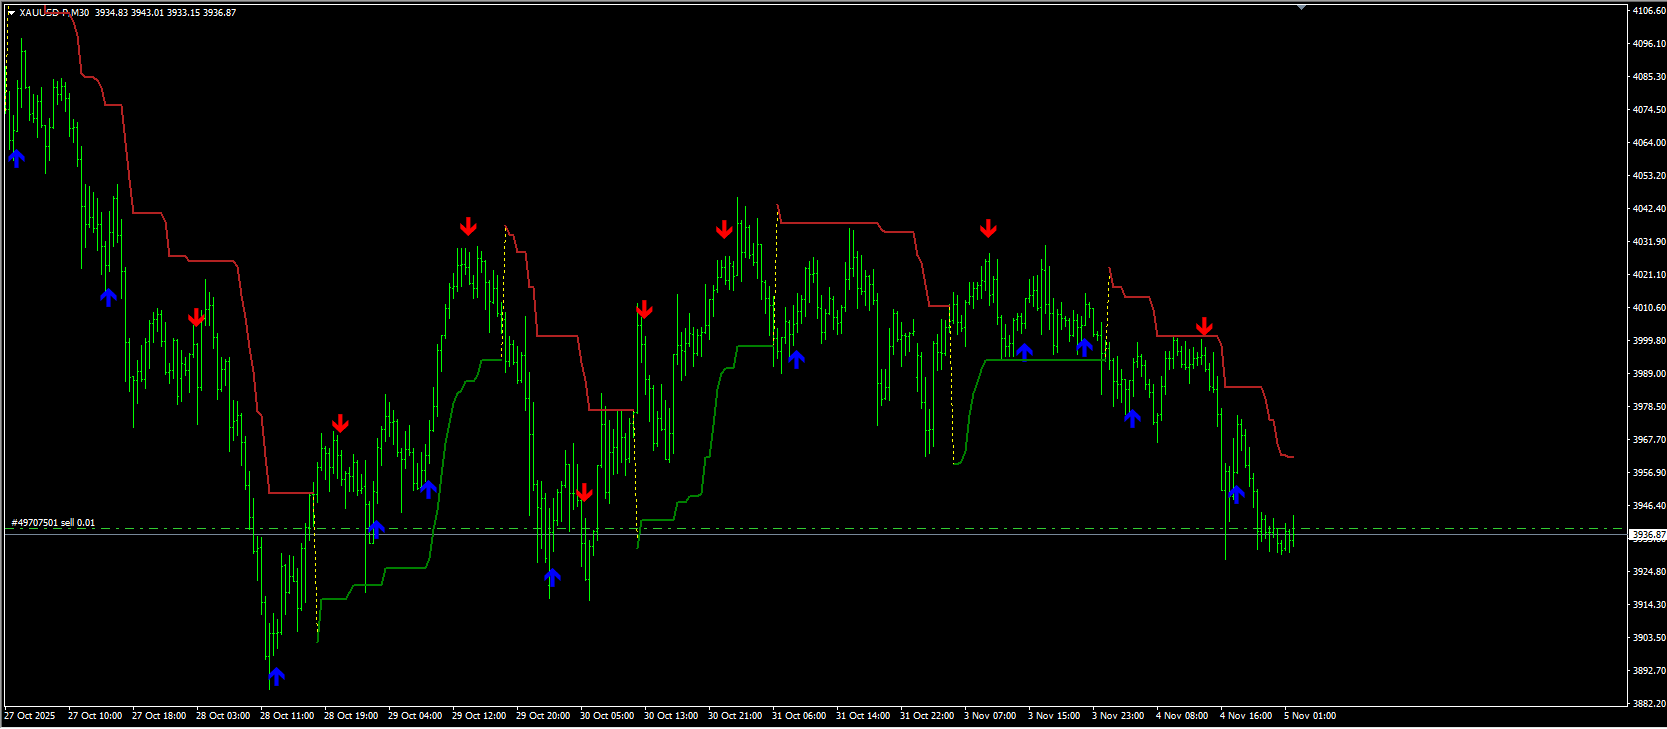
Task: Click the 5 Nov 01:00 time axis label
Action: pos(1310,716)
